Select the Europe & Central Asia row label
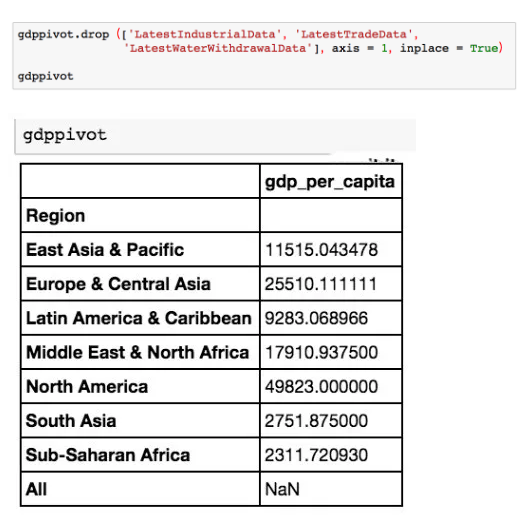 coord(119,284)
